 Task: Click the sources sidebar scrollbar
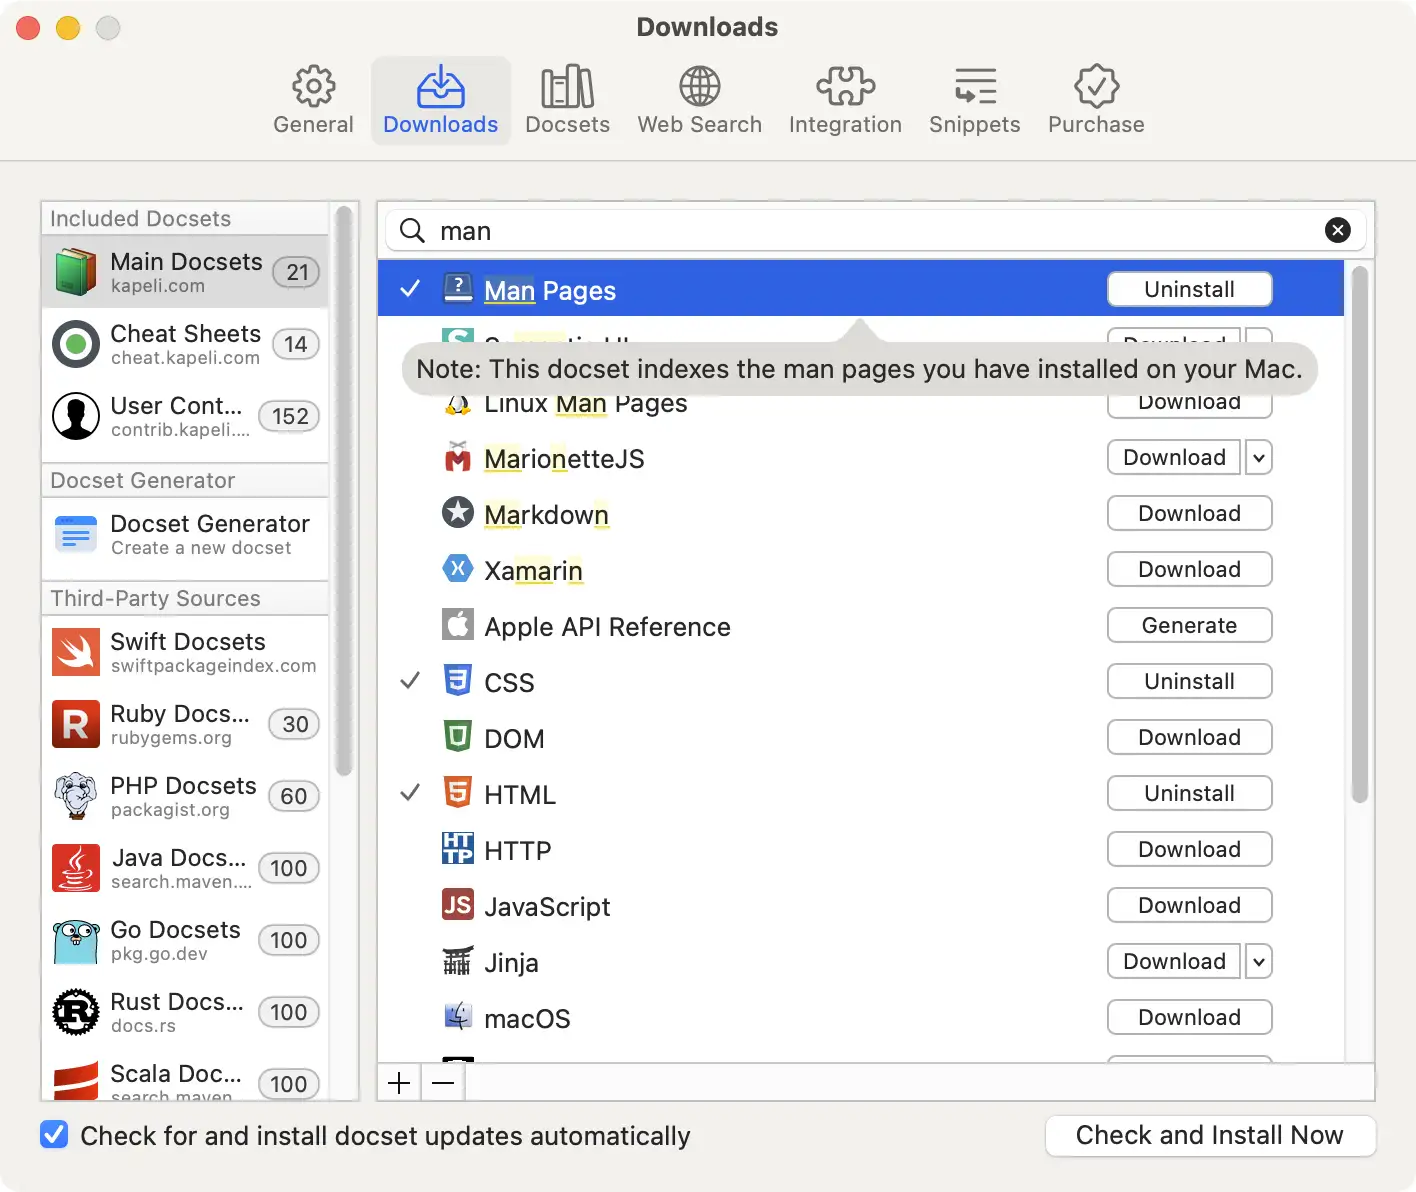pyautogui.click(x=344, y=491)
